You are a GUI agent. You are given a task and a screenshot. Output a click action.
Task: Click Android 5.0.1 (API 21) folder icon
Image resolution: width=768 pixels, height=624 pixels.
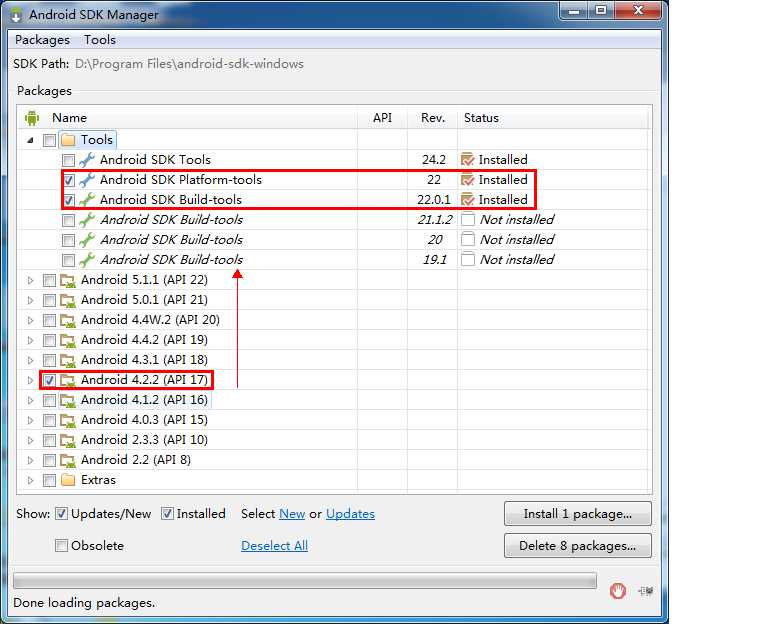pos(68,301)
